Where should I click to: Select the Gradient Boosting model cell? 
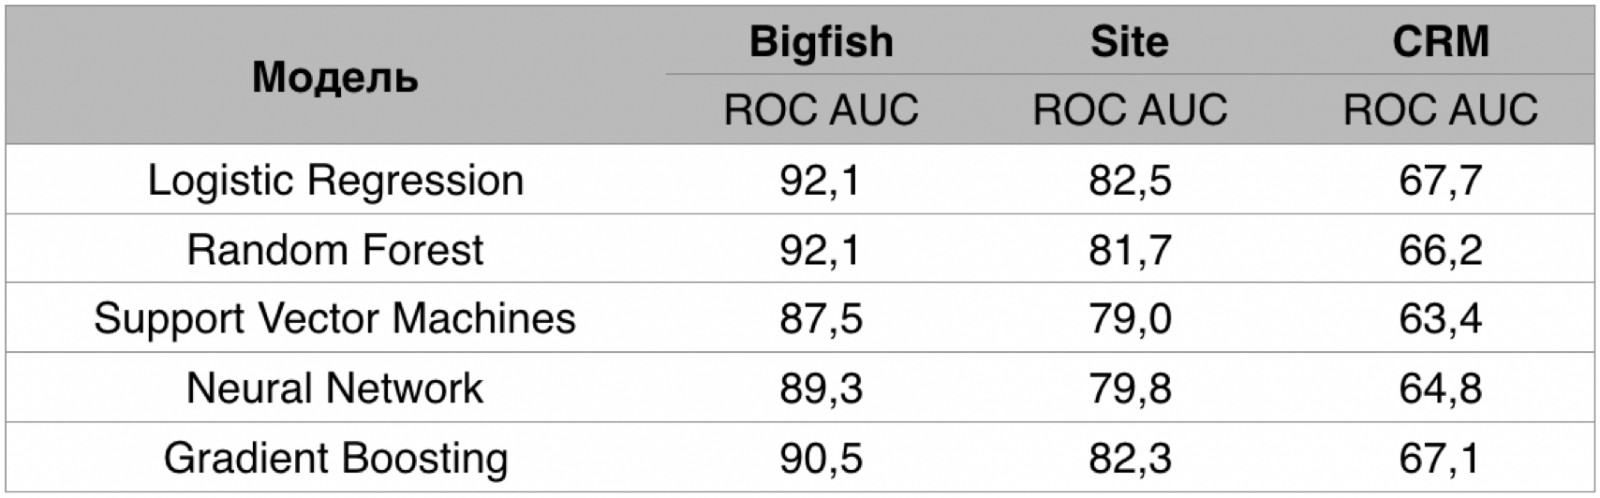tap(335, 458)
